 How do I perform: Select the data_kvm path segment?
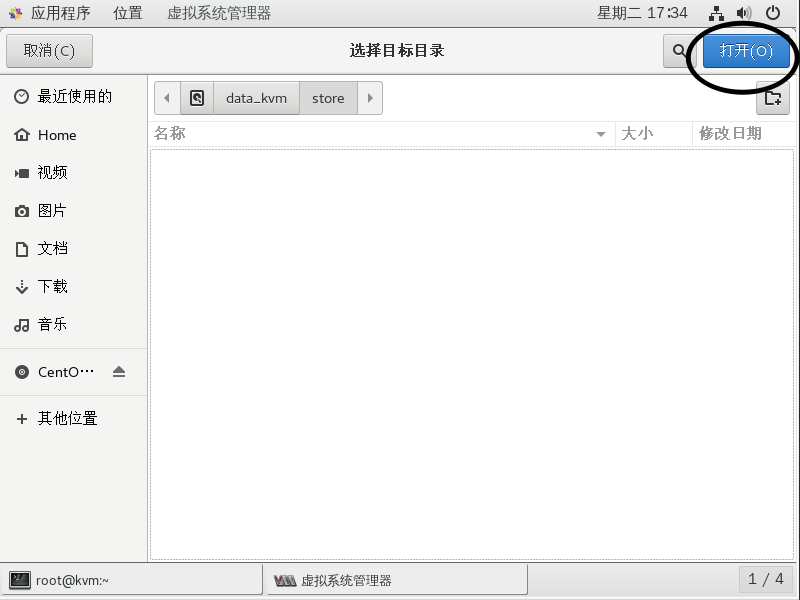coord(256,98)
